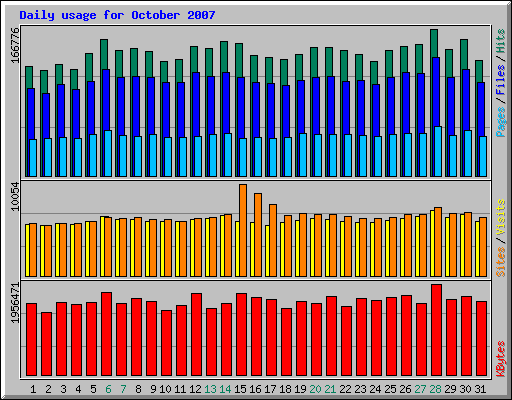Click the "Files" legend label
This screenshot has height=400, width=512.
click(501, 80)
